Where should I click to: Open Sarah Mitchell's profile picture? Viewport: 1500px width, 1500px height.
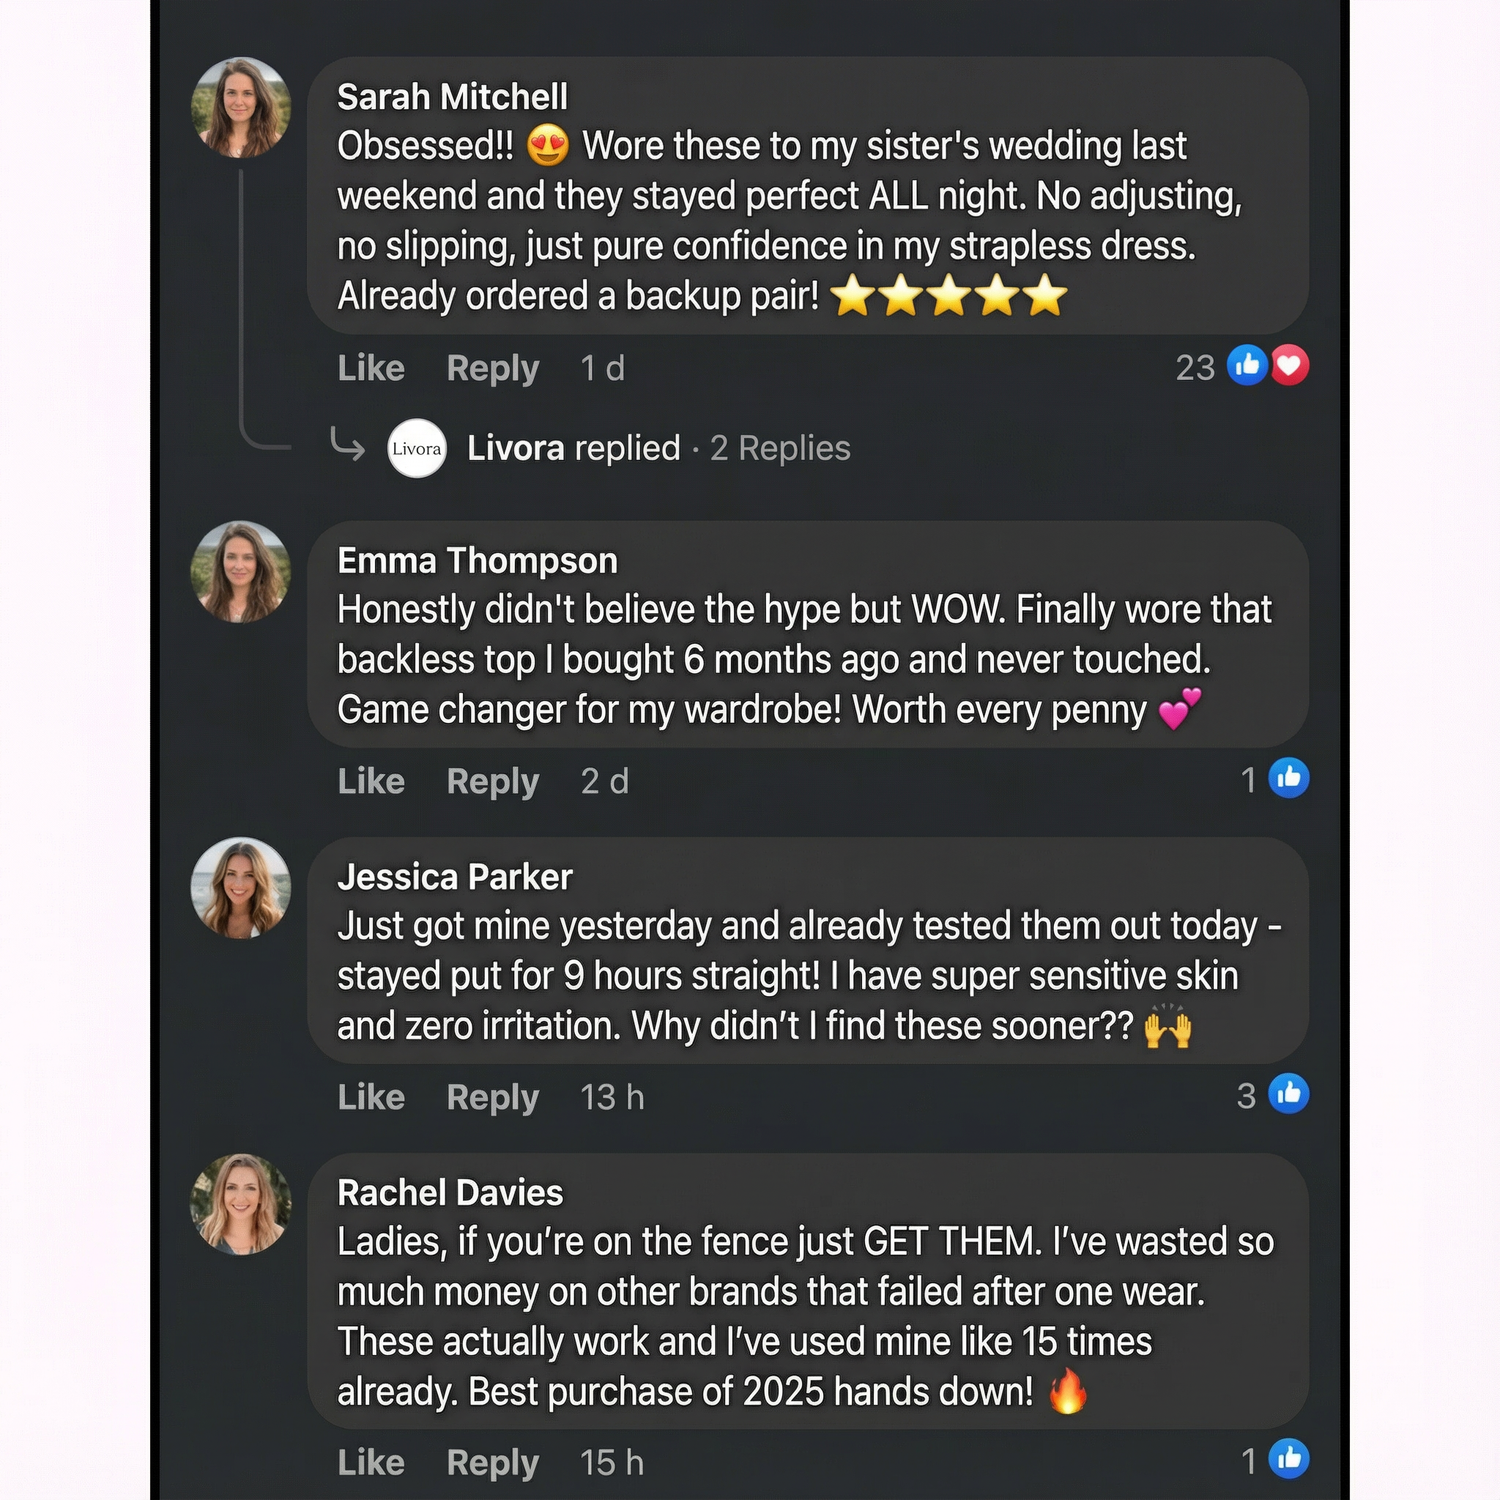[240, 108]
